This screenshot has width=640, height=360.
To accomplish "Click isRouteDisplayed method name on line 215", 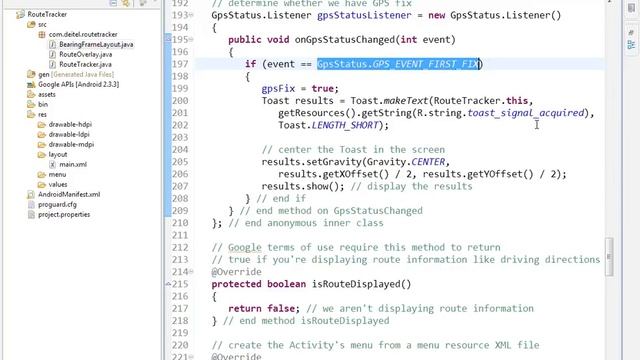I will point(362,284).
